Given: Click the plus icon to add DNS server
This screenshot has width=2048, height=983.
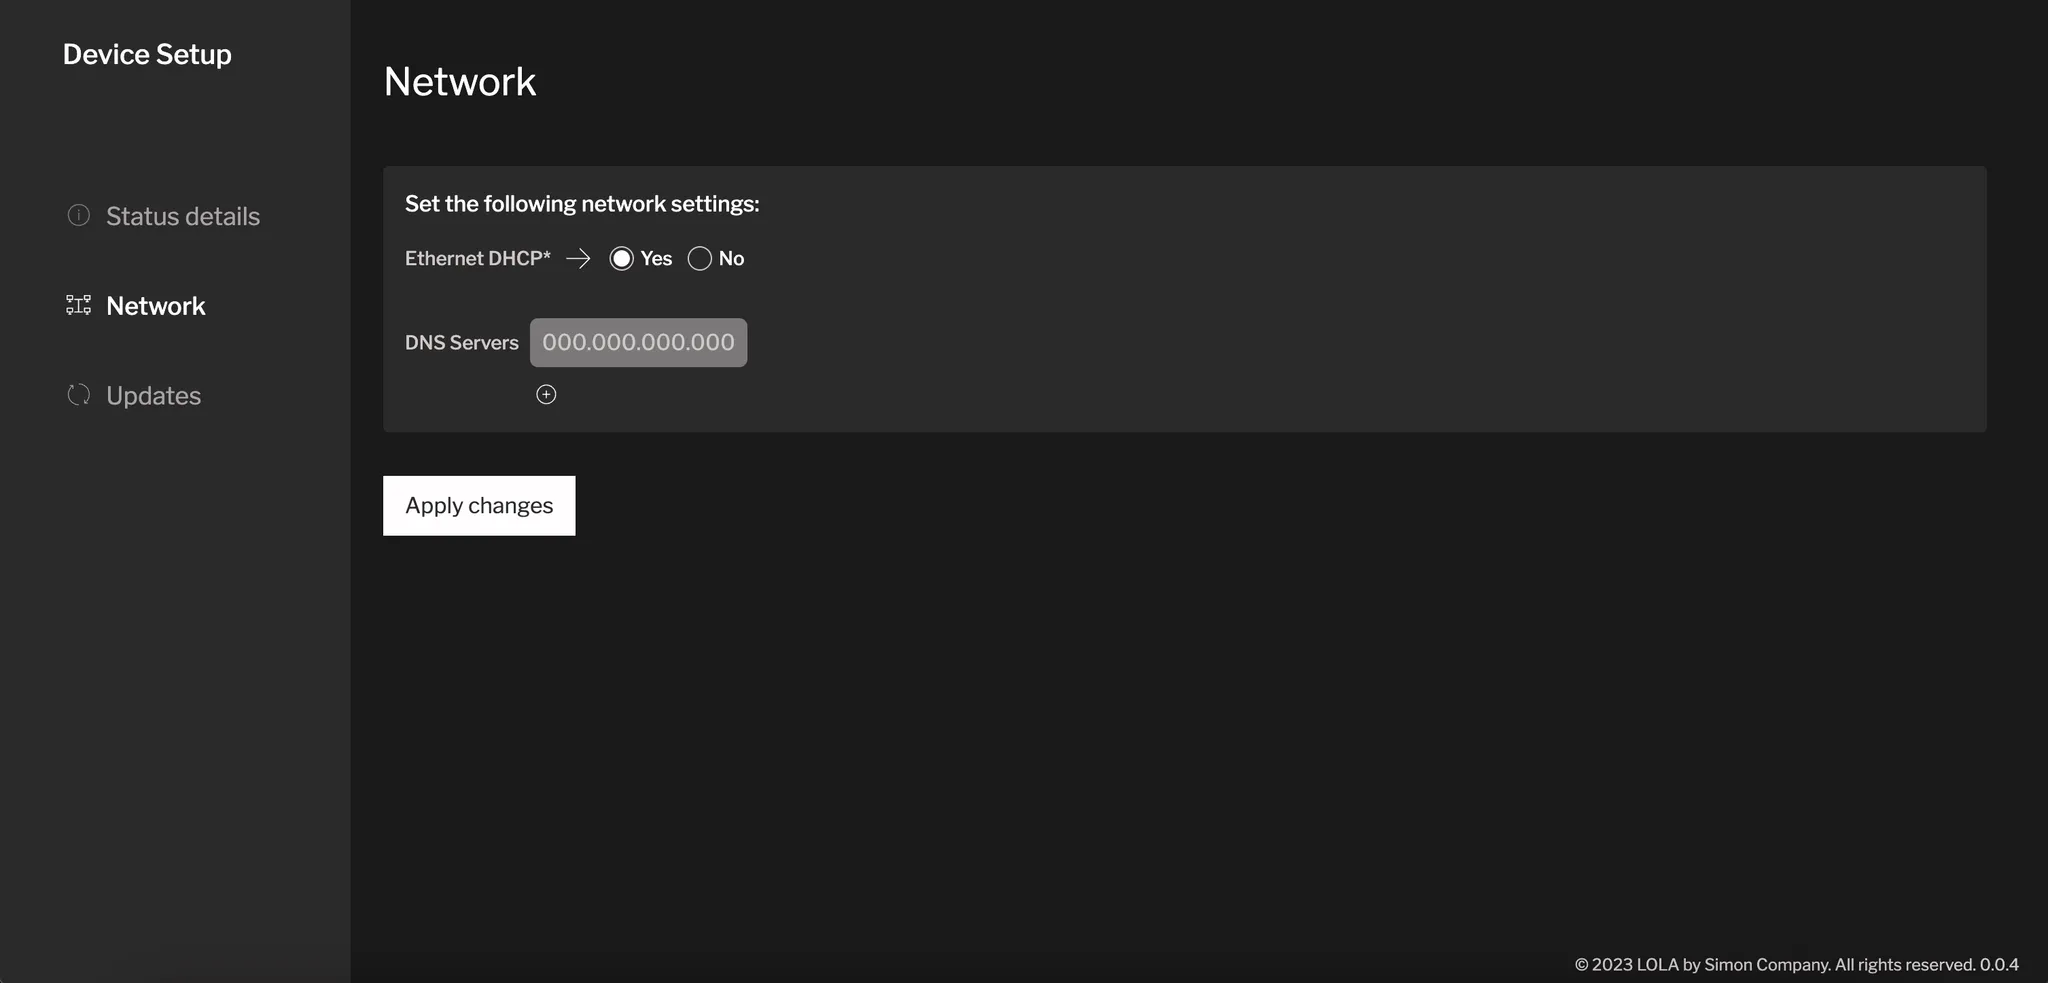Looking at the screenshot, I should (x=546, y=394).
